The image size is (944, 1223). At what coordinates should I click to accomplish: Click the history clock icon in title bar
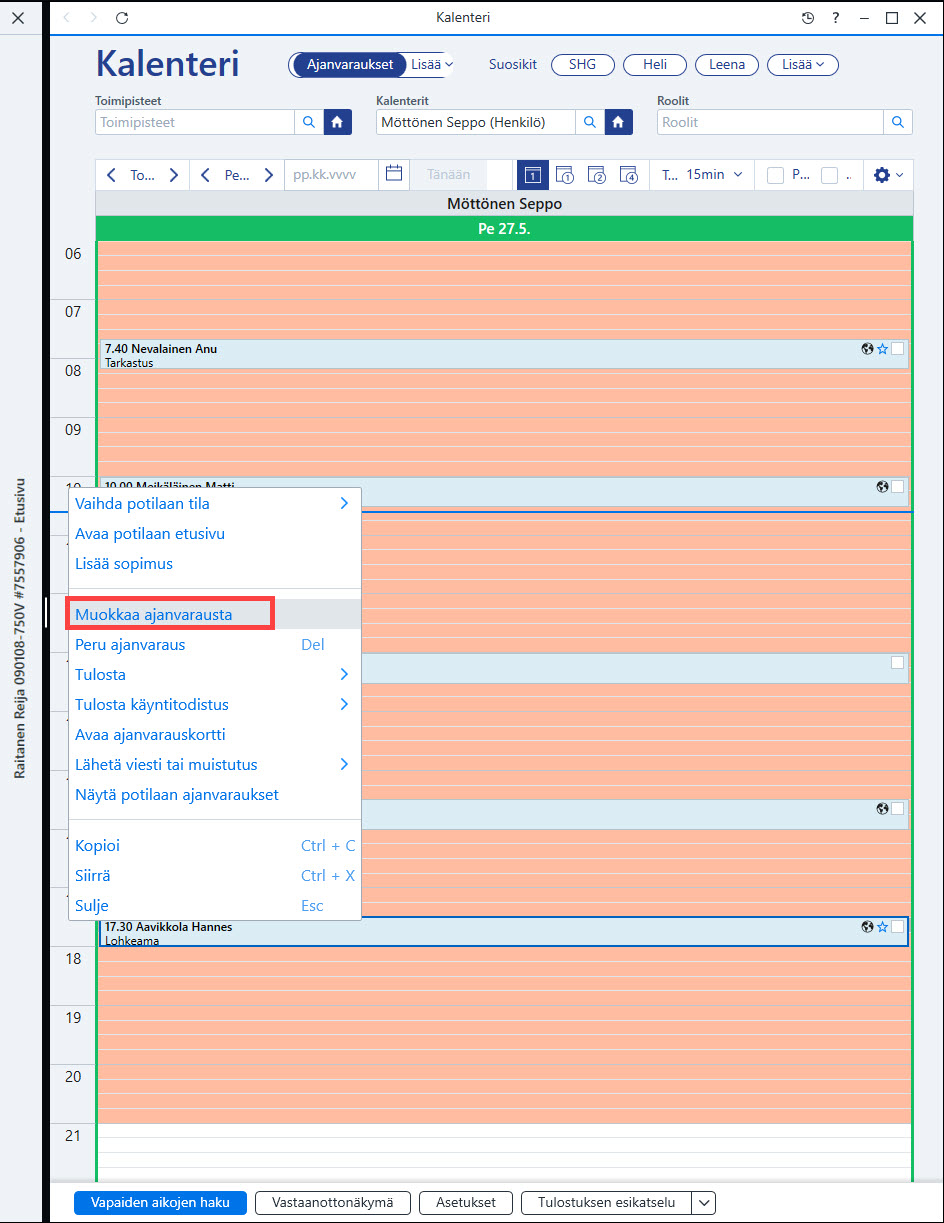[808, 18]
